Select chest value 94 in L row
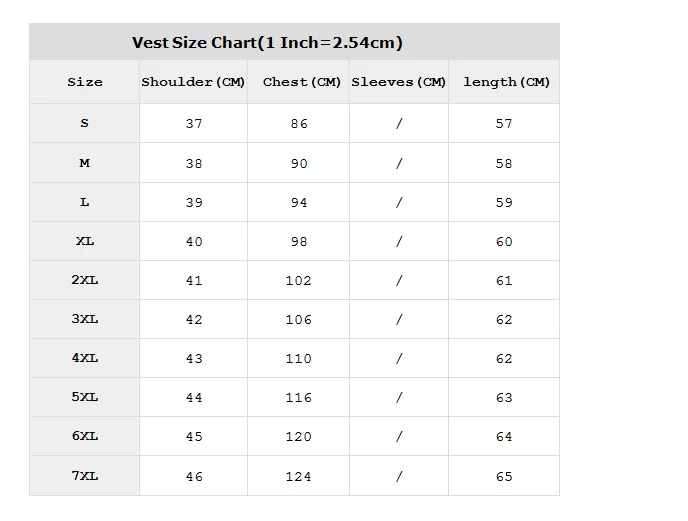688x521 pixels. click(x=299, y=202)
